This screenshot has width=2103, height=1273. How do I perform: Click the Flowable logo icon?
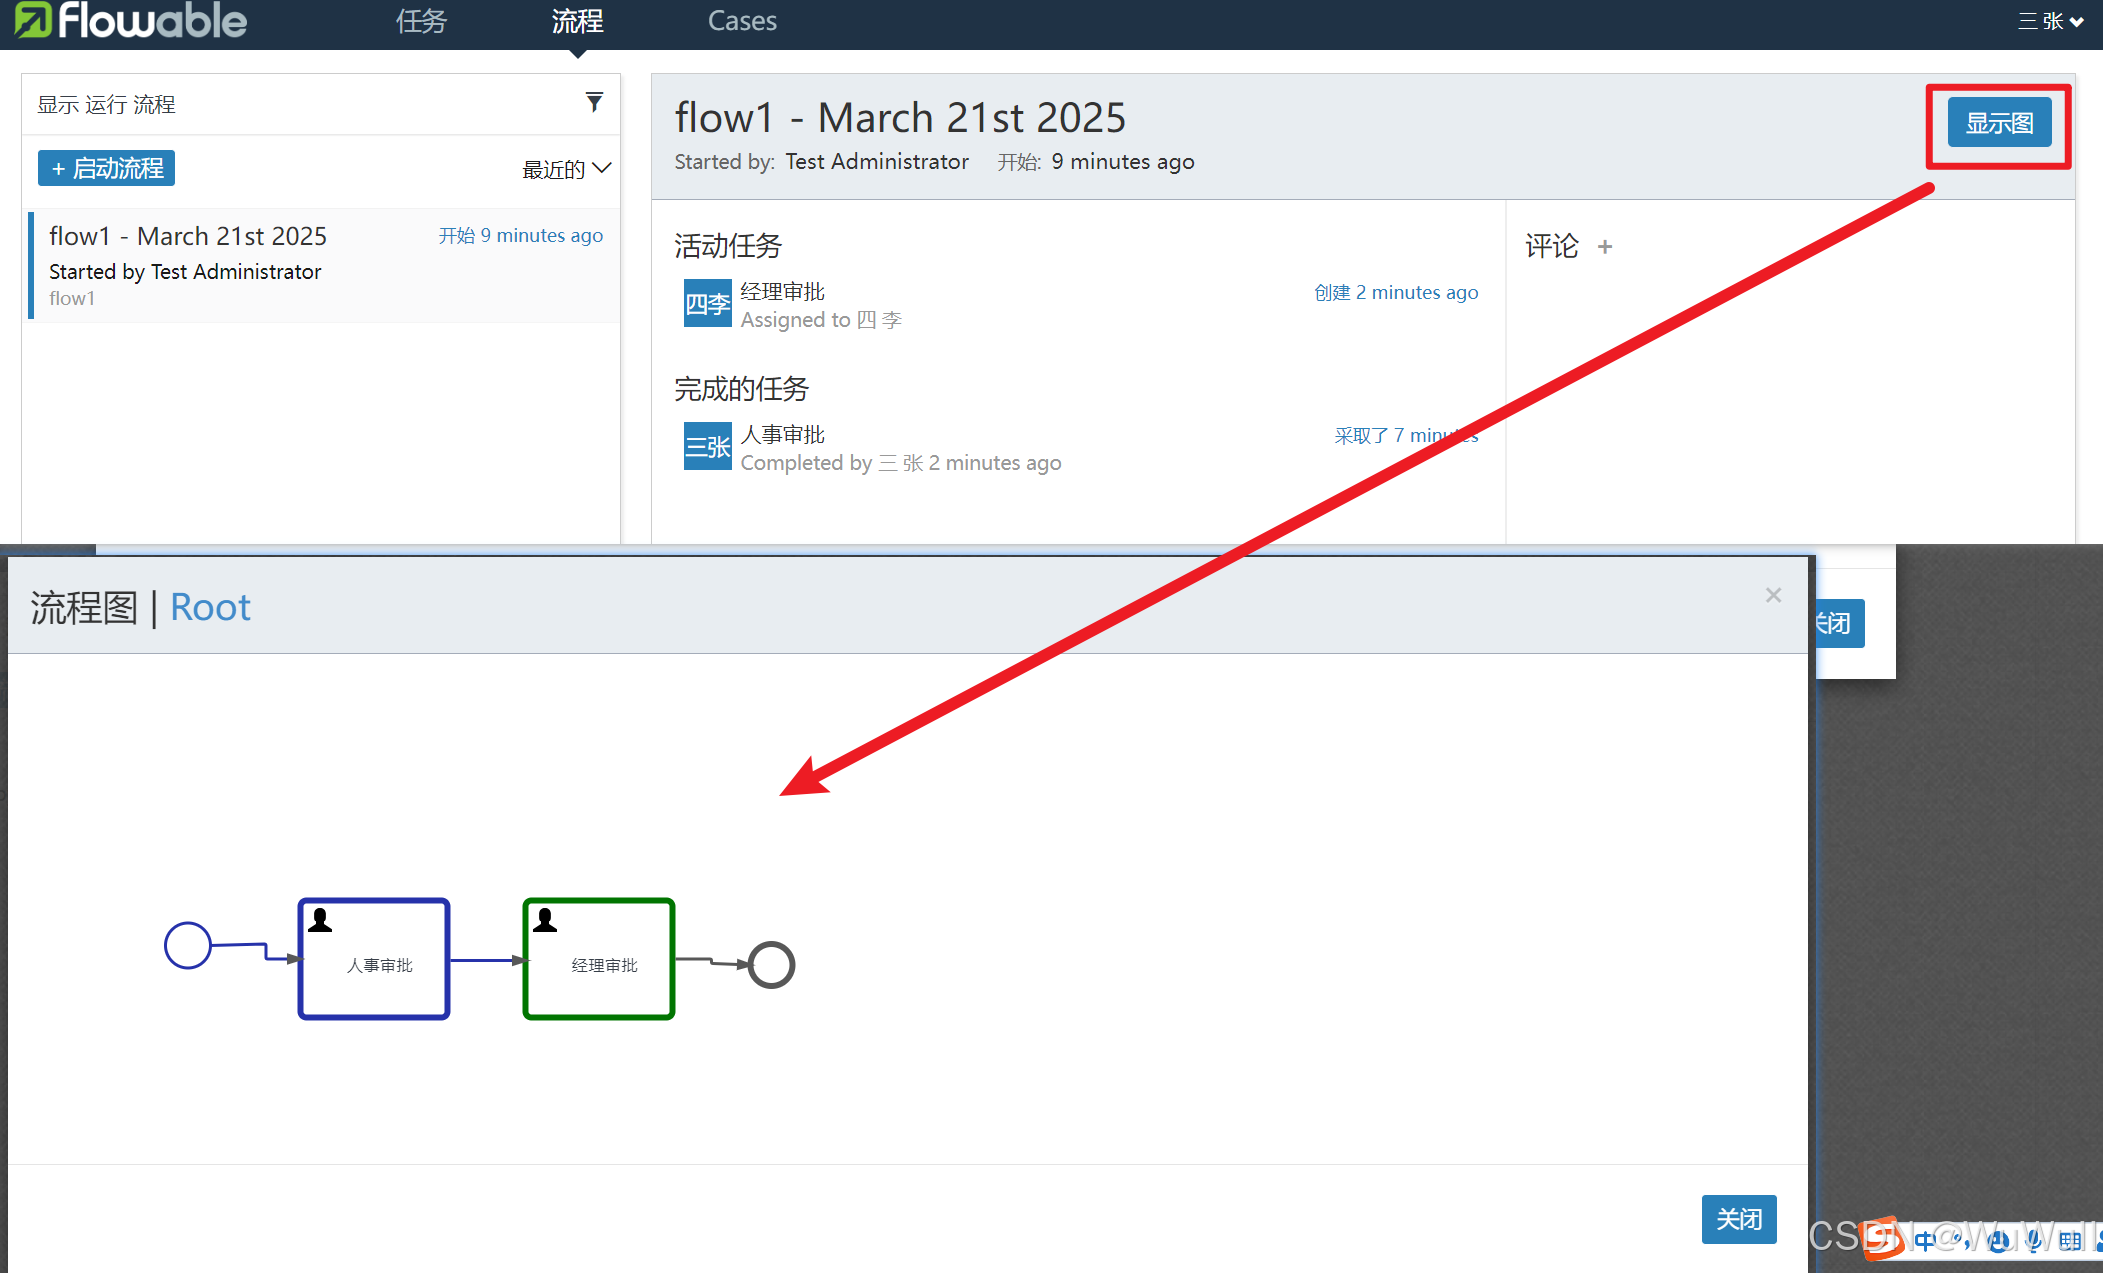(x=32, y=20)
